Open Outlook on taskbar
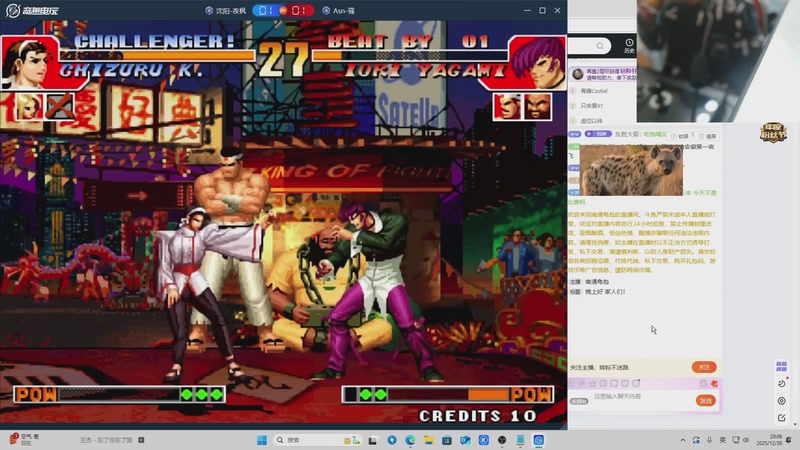 [465, 440]
